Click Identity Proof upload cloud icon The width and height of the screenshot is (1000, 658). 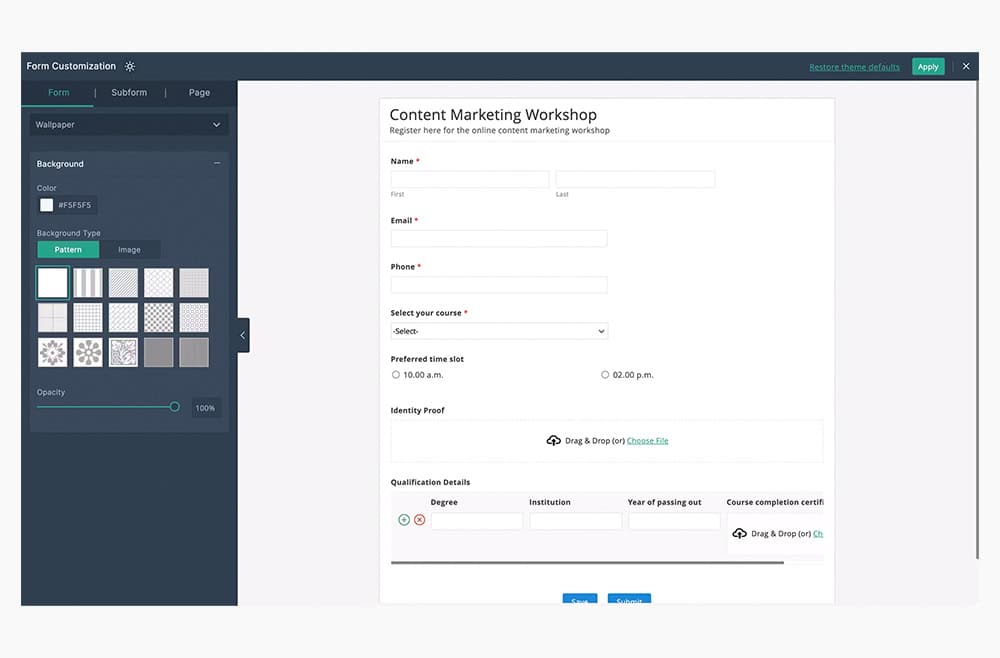554,441
